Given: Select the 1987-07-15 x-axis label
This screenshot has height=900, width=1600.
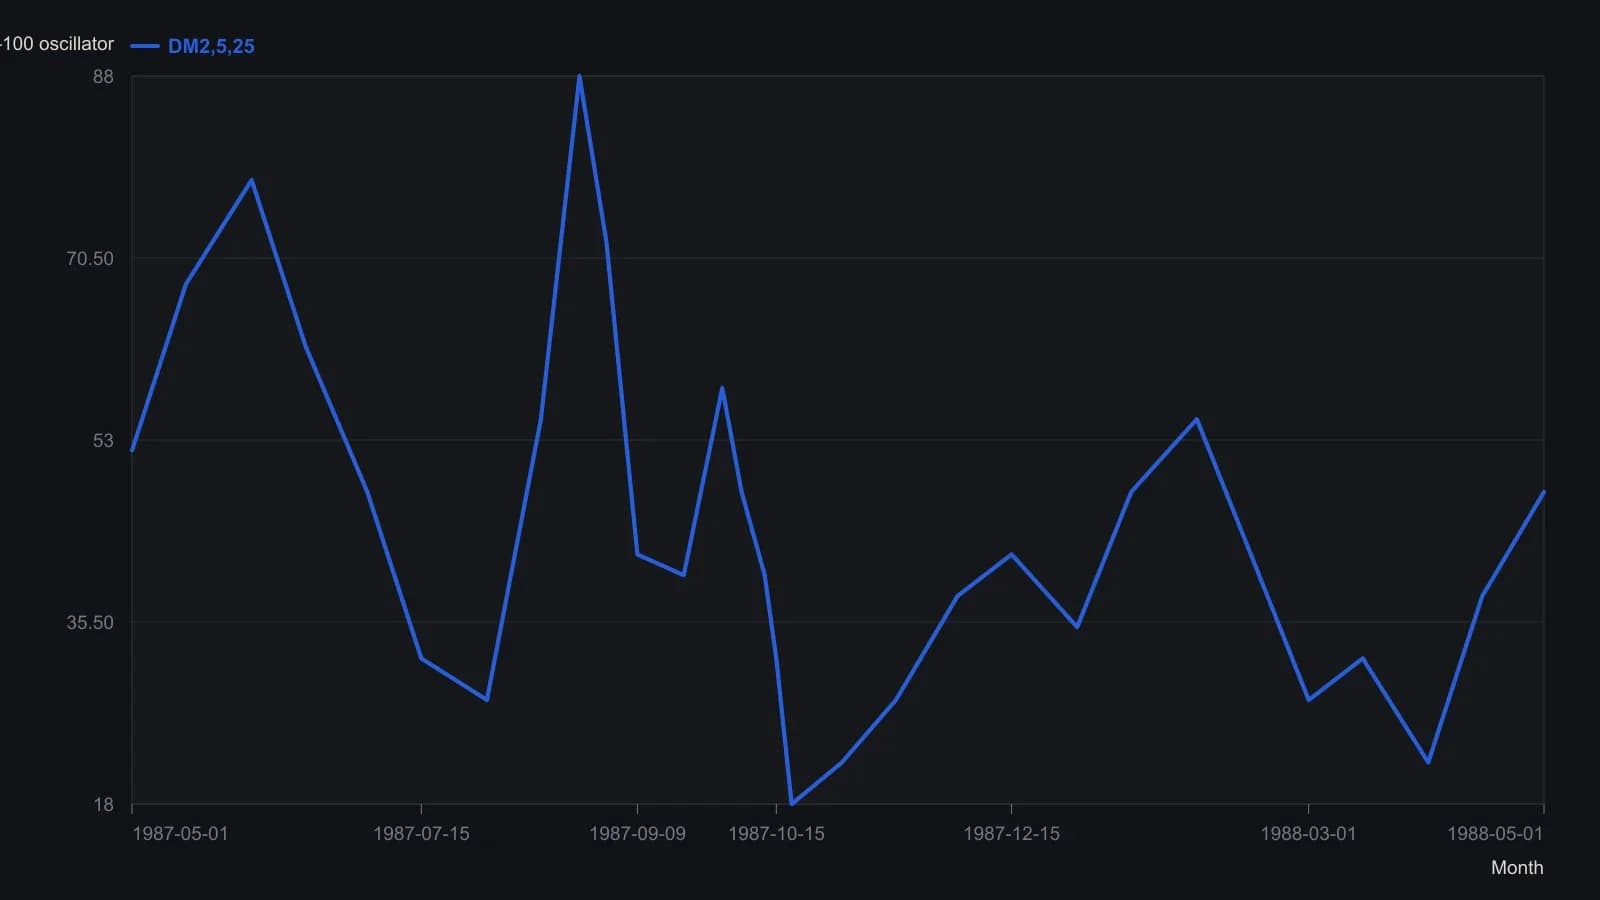Looking at the screenshot, I should point(421,833).
